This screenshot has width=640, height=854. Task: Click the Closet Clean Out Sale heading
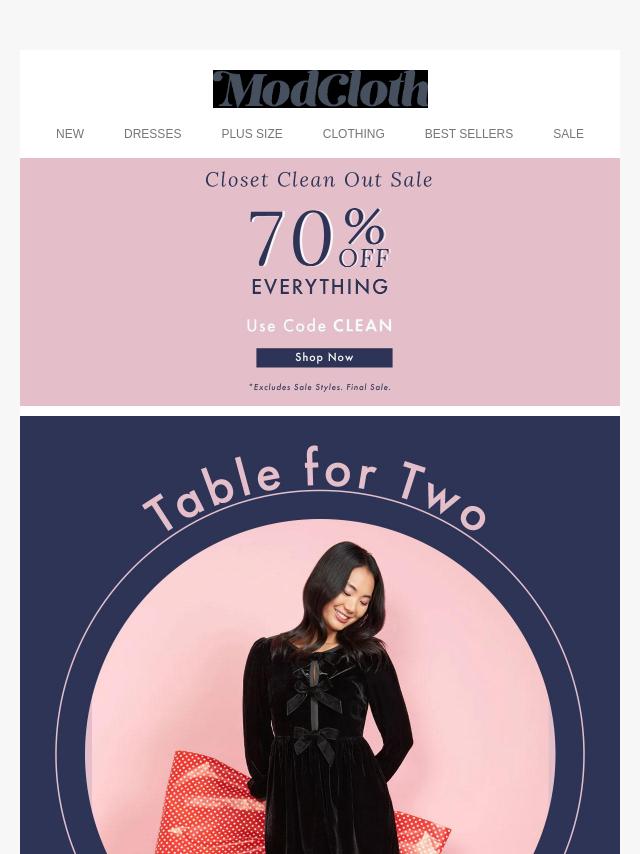click(x=319, y=180)
